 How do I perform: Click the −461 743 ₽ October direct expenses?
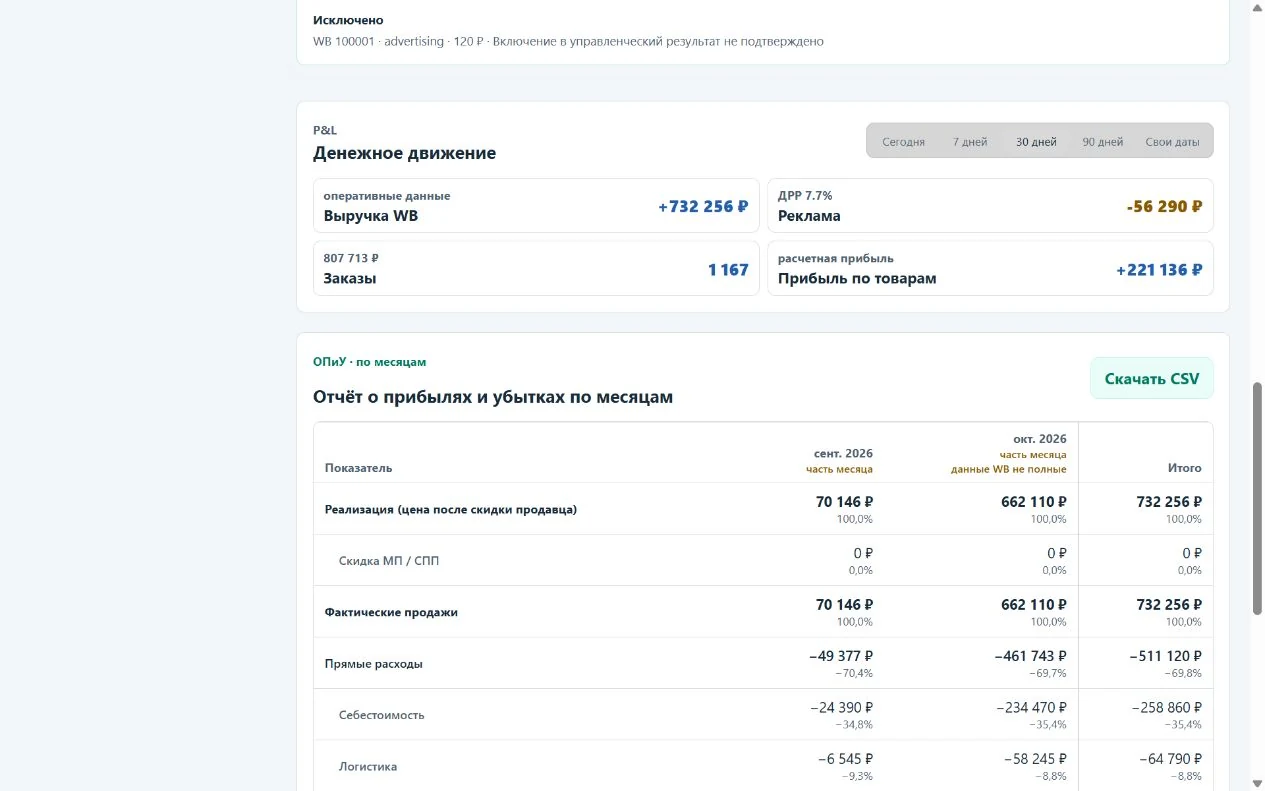1031,656
